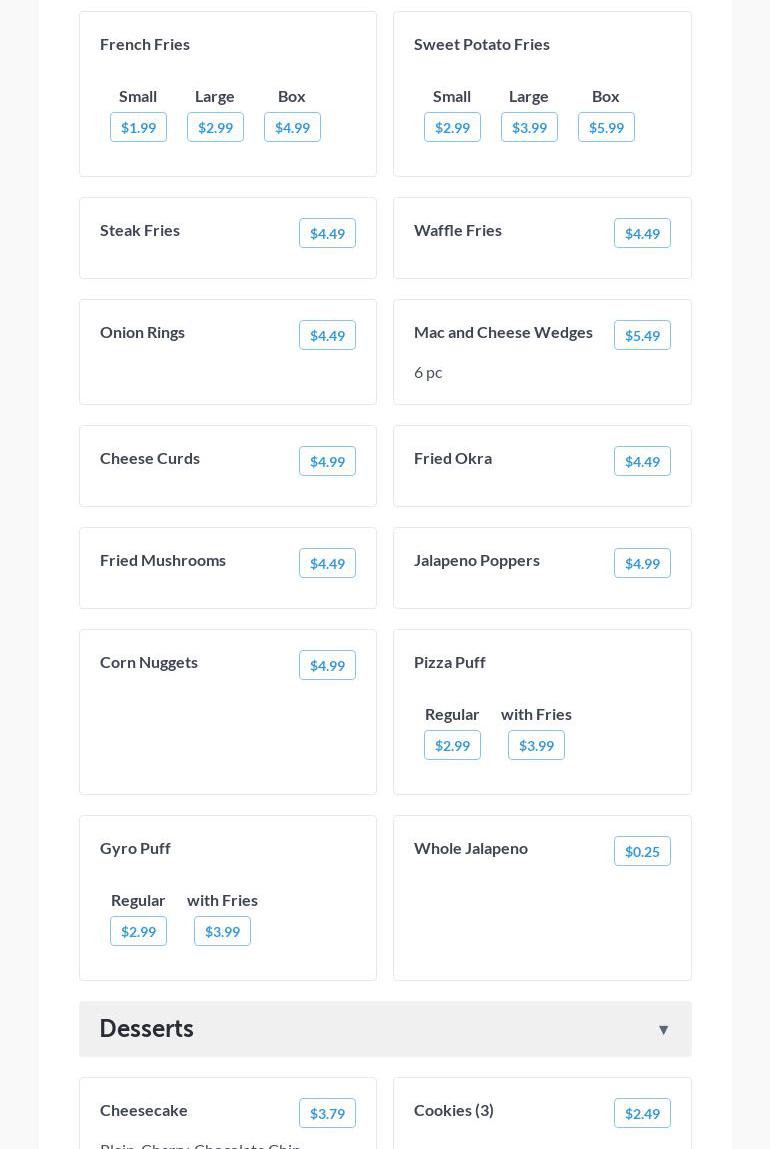Pick French Fries Box $4.99 price

point(292,127)
